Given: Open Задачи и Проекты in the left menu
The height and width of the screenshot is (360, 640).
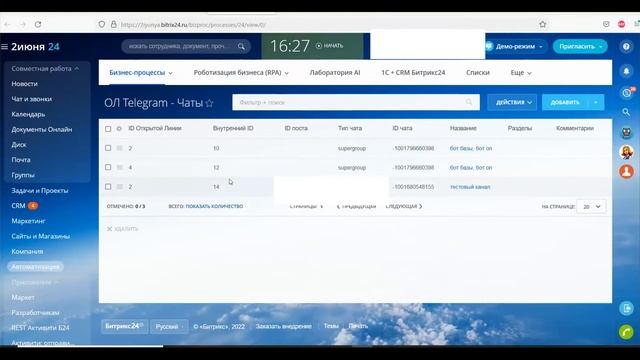Looking at the screenshot, I should point(40,191).
